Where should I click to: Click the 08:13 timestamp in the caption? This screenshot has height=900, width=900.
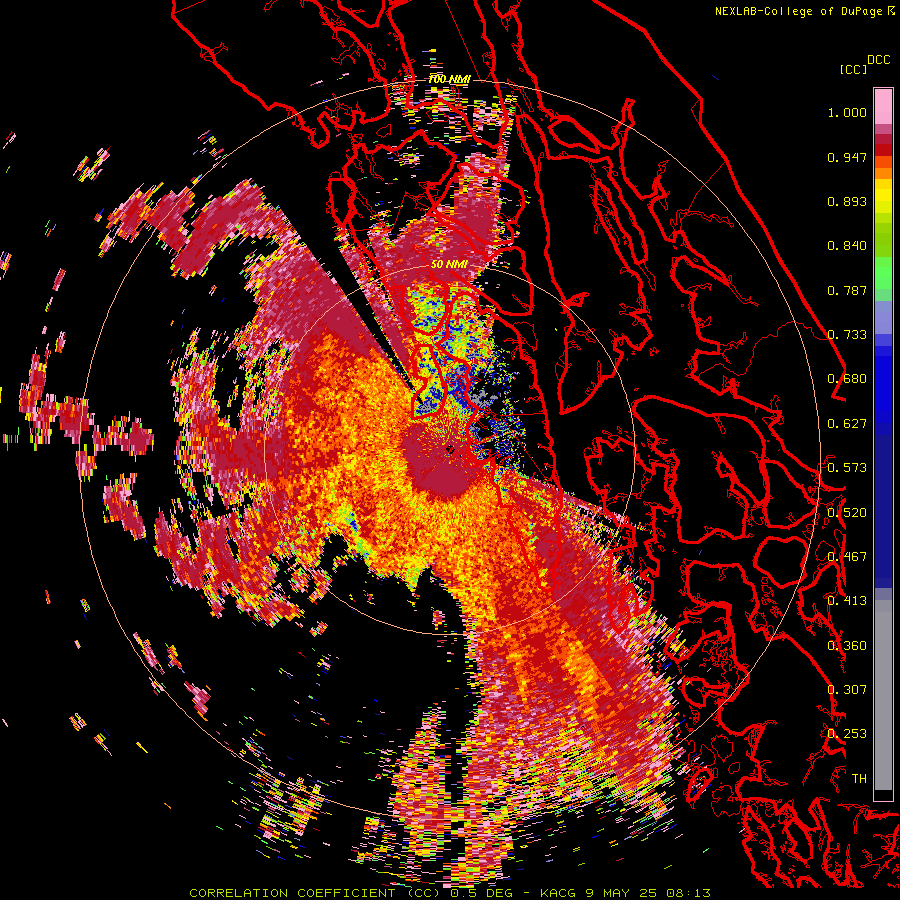[689, 893]
